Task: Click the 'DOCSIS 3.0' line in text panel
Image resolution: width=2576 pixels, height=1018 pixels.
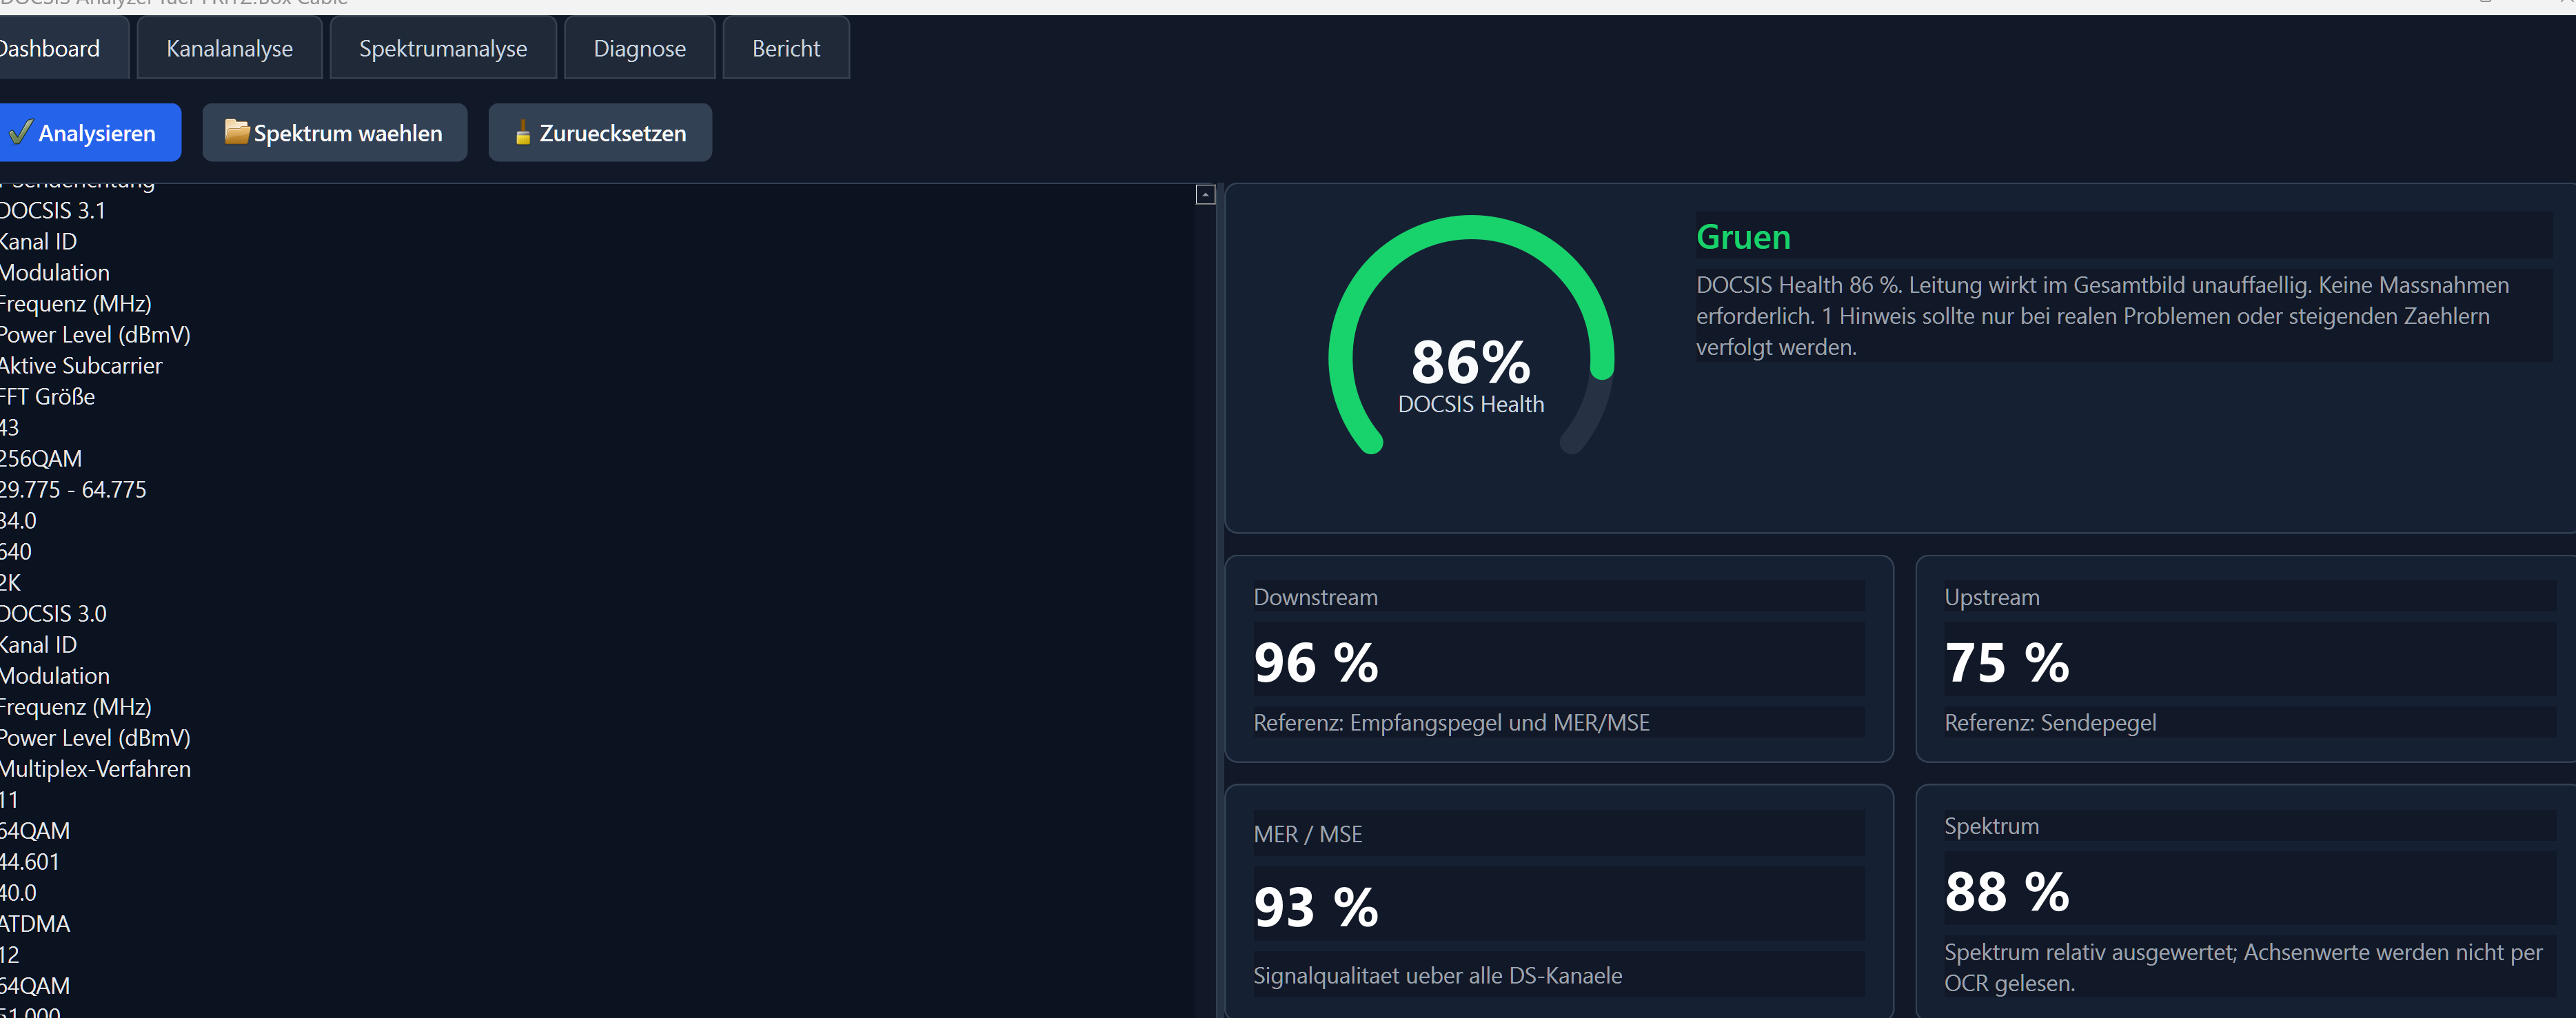Action: 53,614
